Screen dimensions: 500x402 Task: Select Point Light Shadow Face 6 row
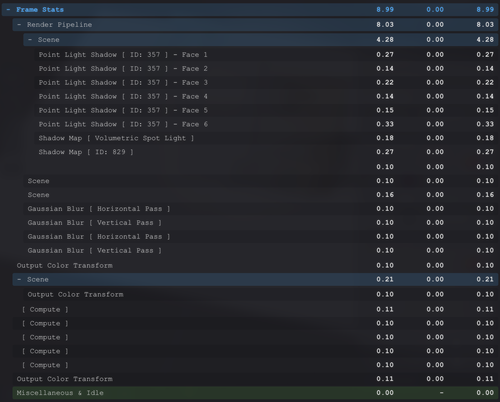(x=266, y=124)
